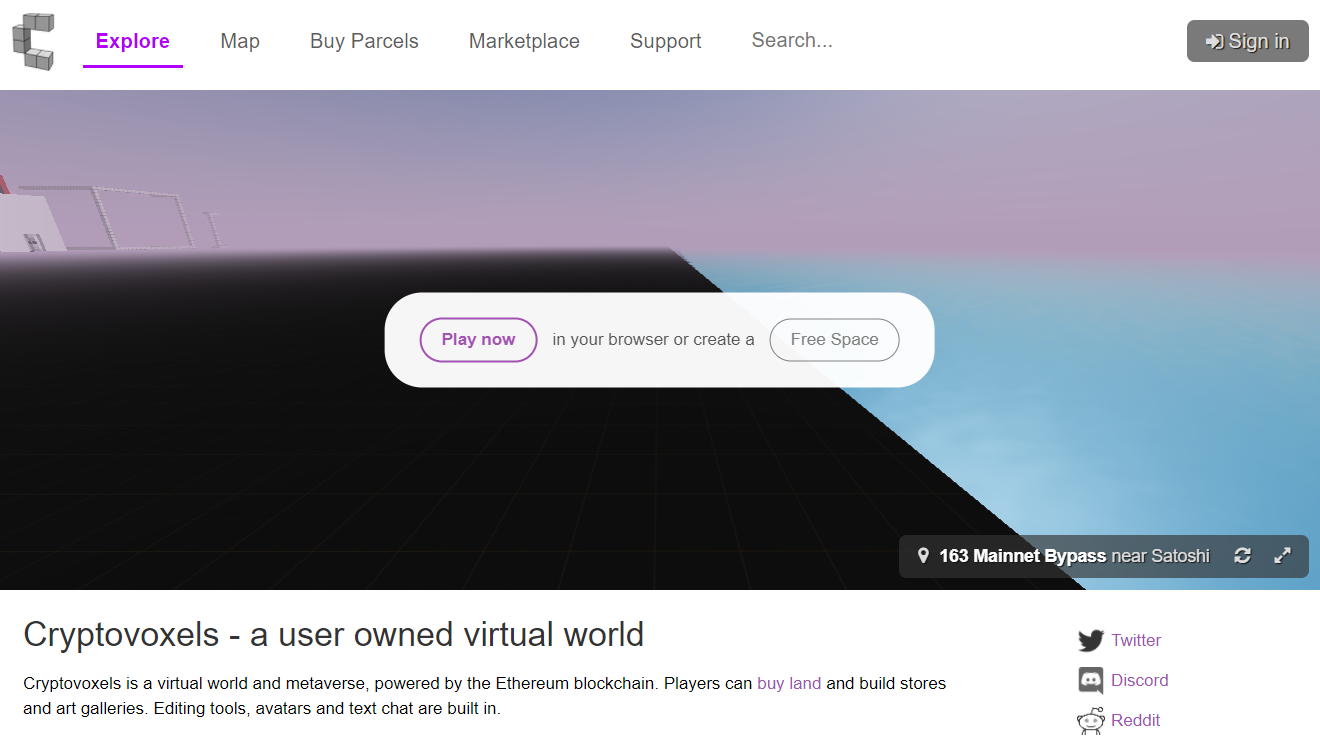1320x741 pixels.
Task: Click the 'near Satoshi' location text
Action: (1160, 556)
